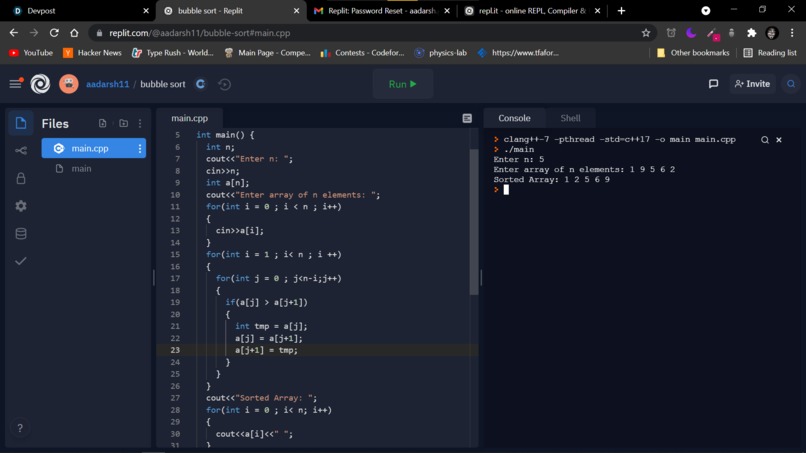The image size is (806, 453).
Task: Open the Chrome profile avatar
Action: (x=772, y=33)
